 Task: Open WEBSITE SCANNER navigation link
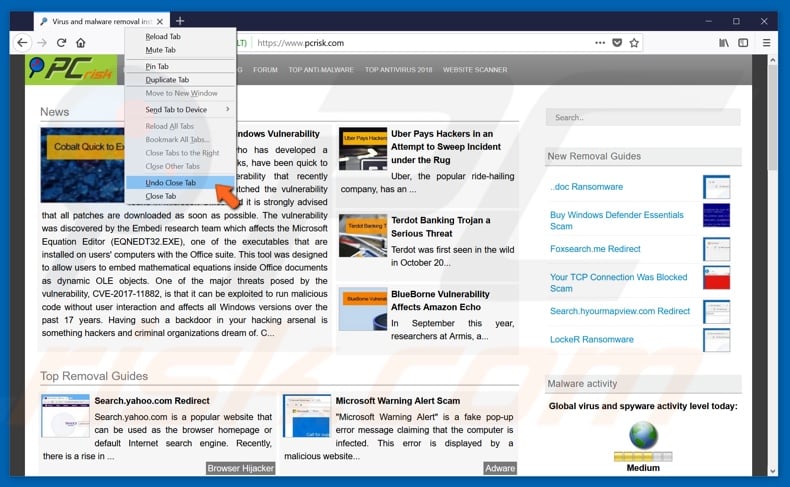point(475,69)
